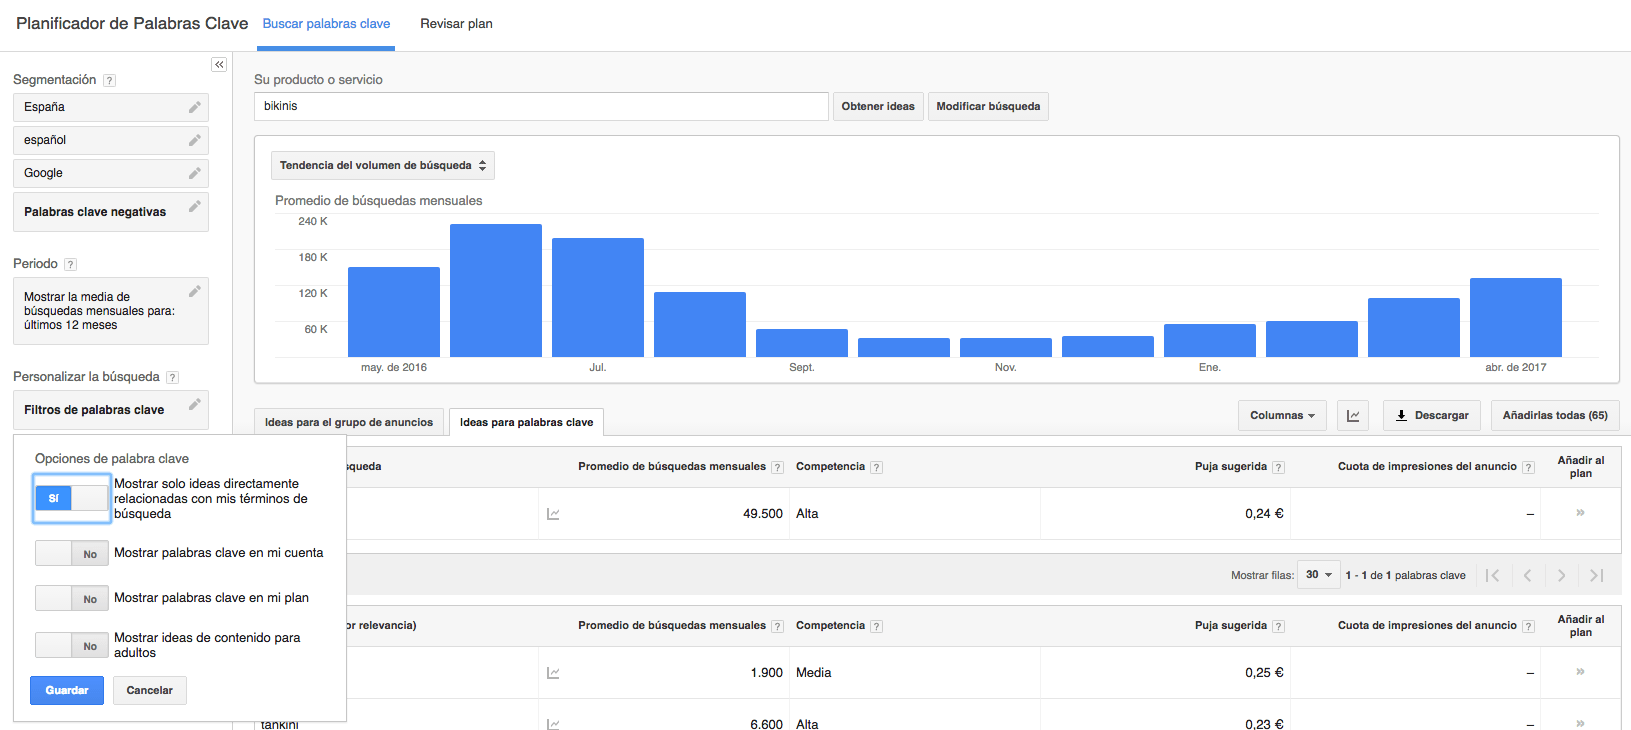1631x730 pixels.
Task: Focus the product or service field containing bikinis
Action: point(541,106)
